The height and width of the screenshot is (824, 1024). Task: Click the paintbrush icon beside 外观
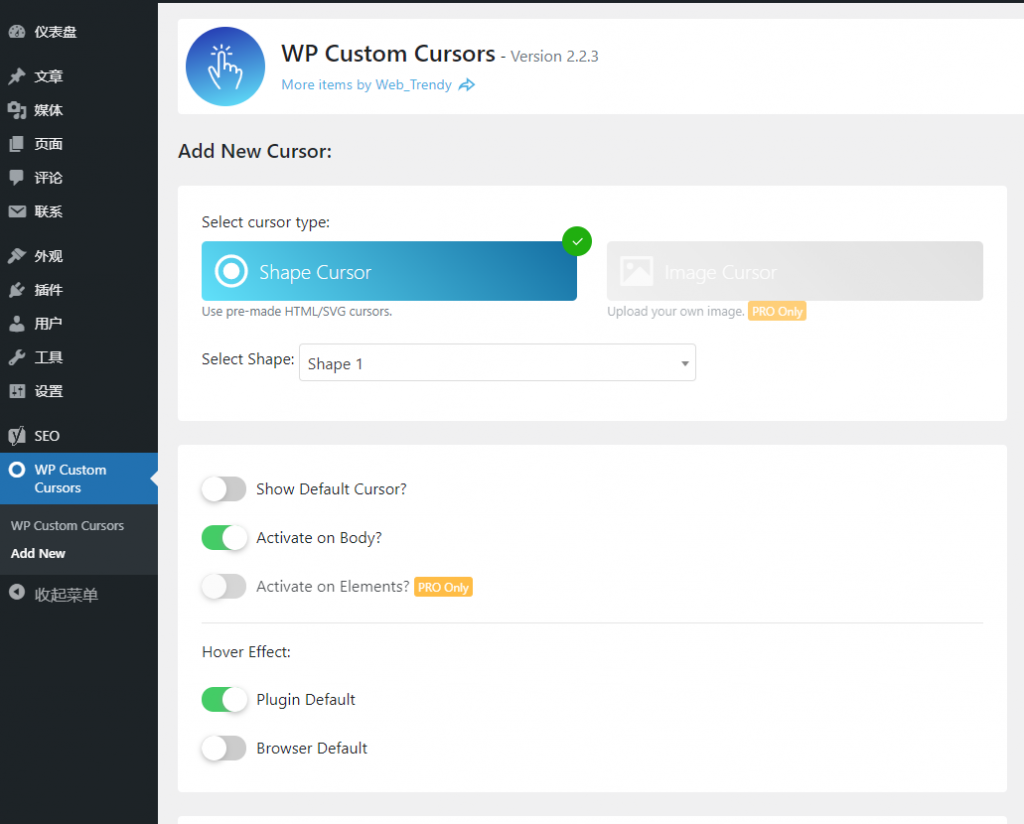[x=17, y=256]
